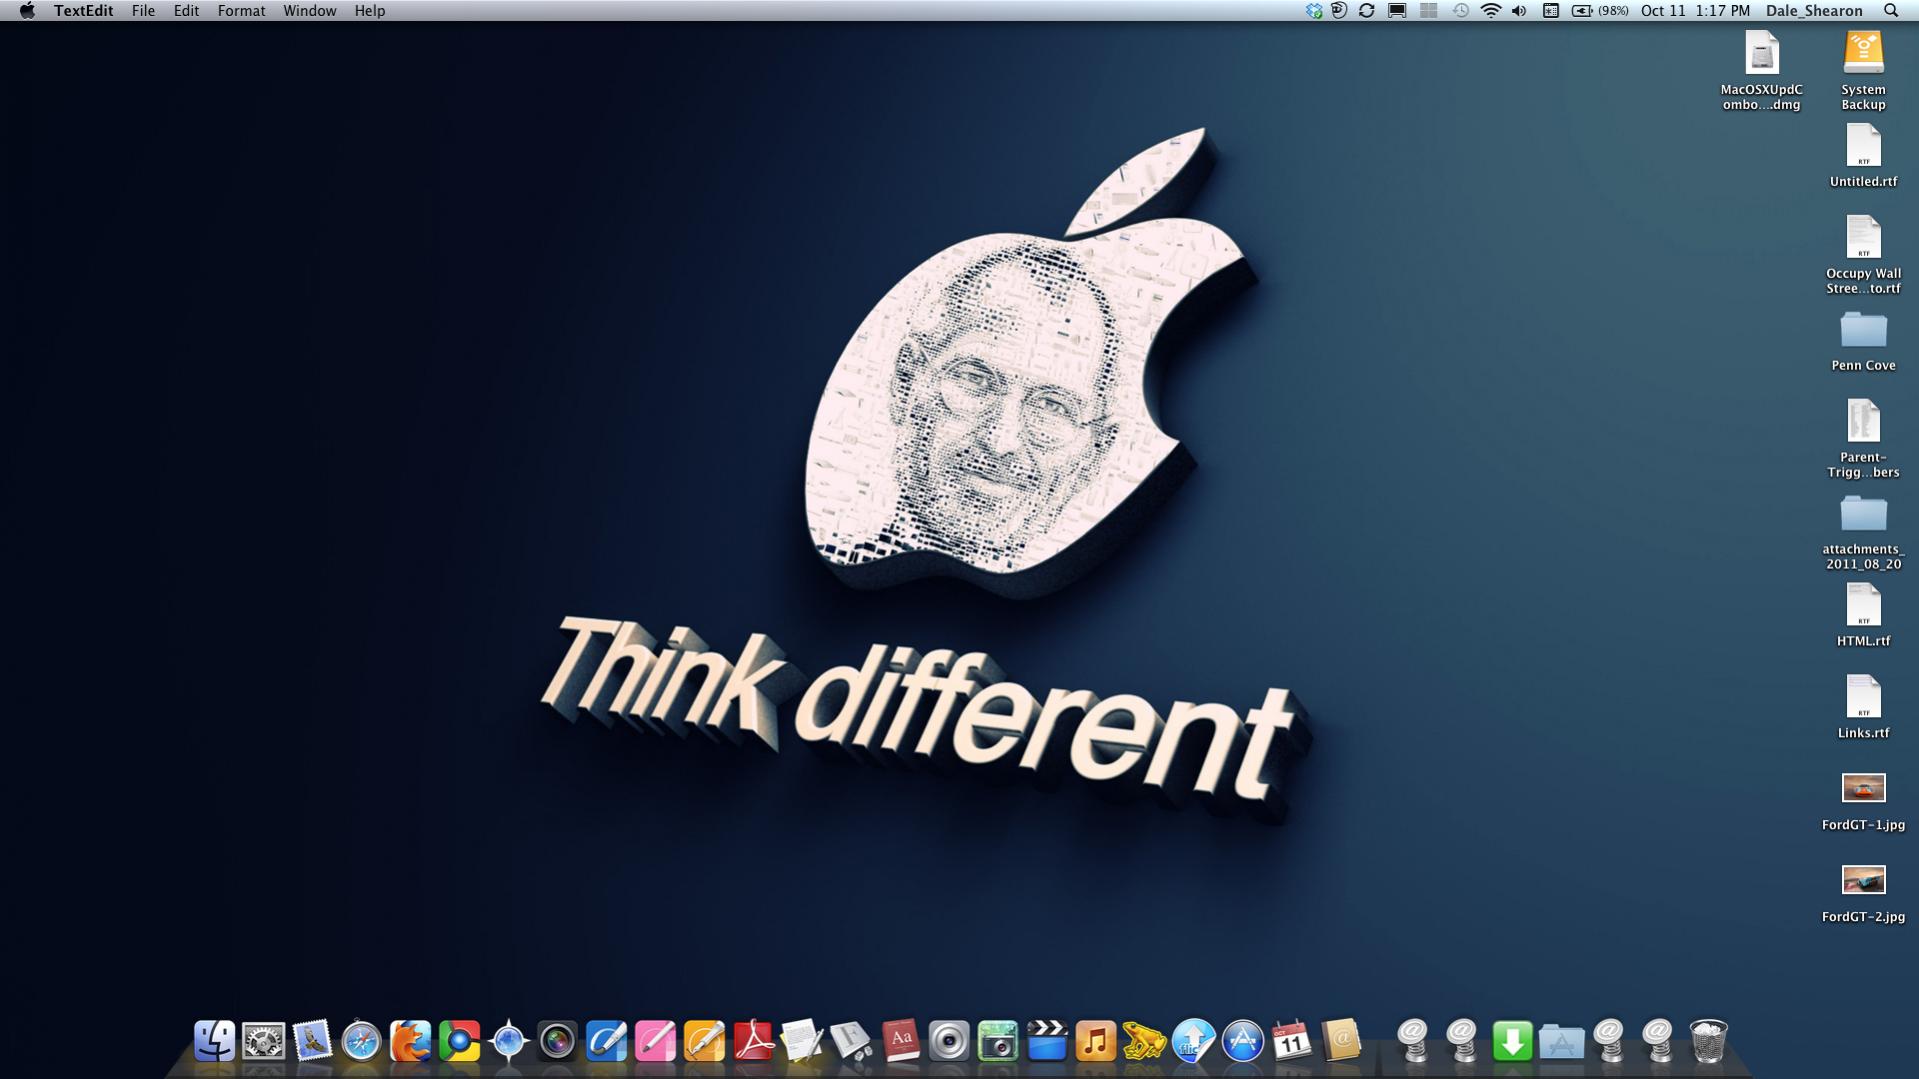Open the orange music note app

click(1096, 1041)
